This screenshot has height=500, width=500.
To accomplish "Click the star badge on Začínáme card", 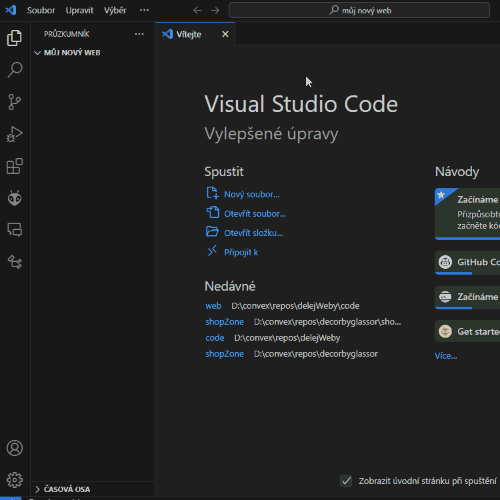I will point(441,195).
